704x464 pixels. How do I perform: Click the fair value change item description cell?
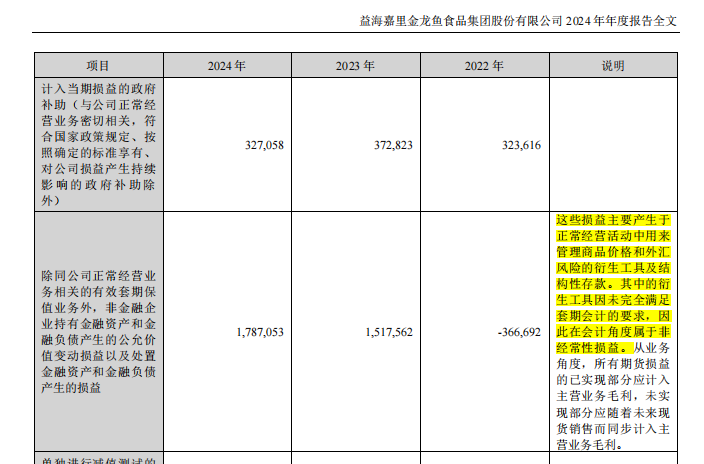point(99,331)
